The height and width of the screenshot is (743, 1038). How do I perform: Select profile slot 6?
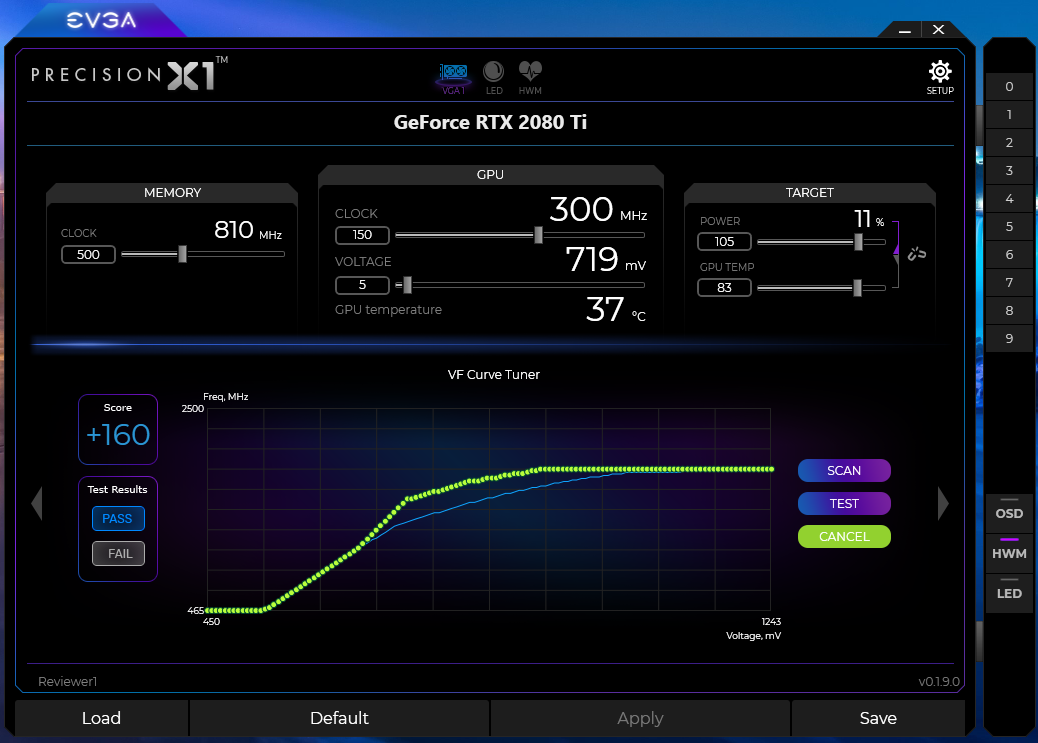click(x=1009, y=254)
